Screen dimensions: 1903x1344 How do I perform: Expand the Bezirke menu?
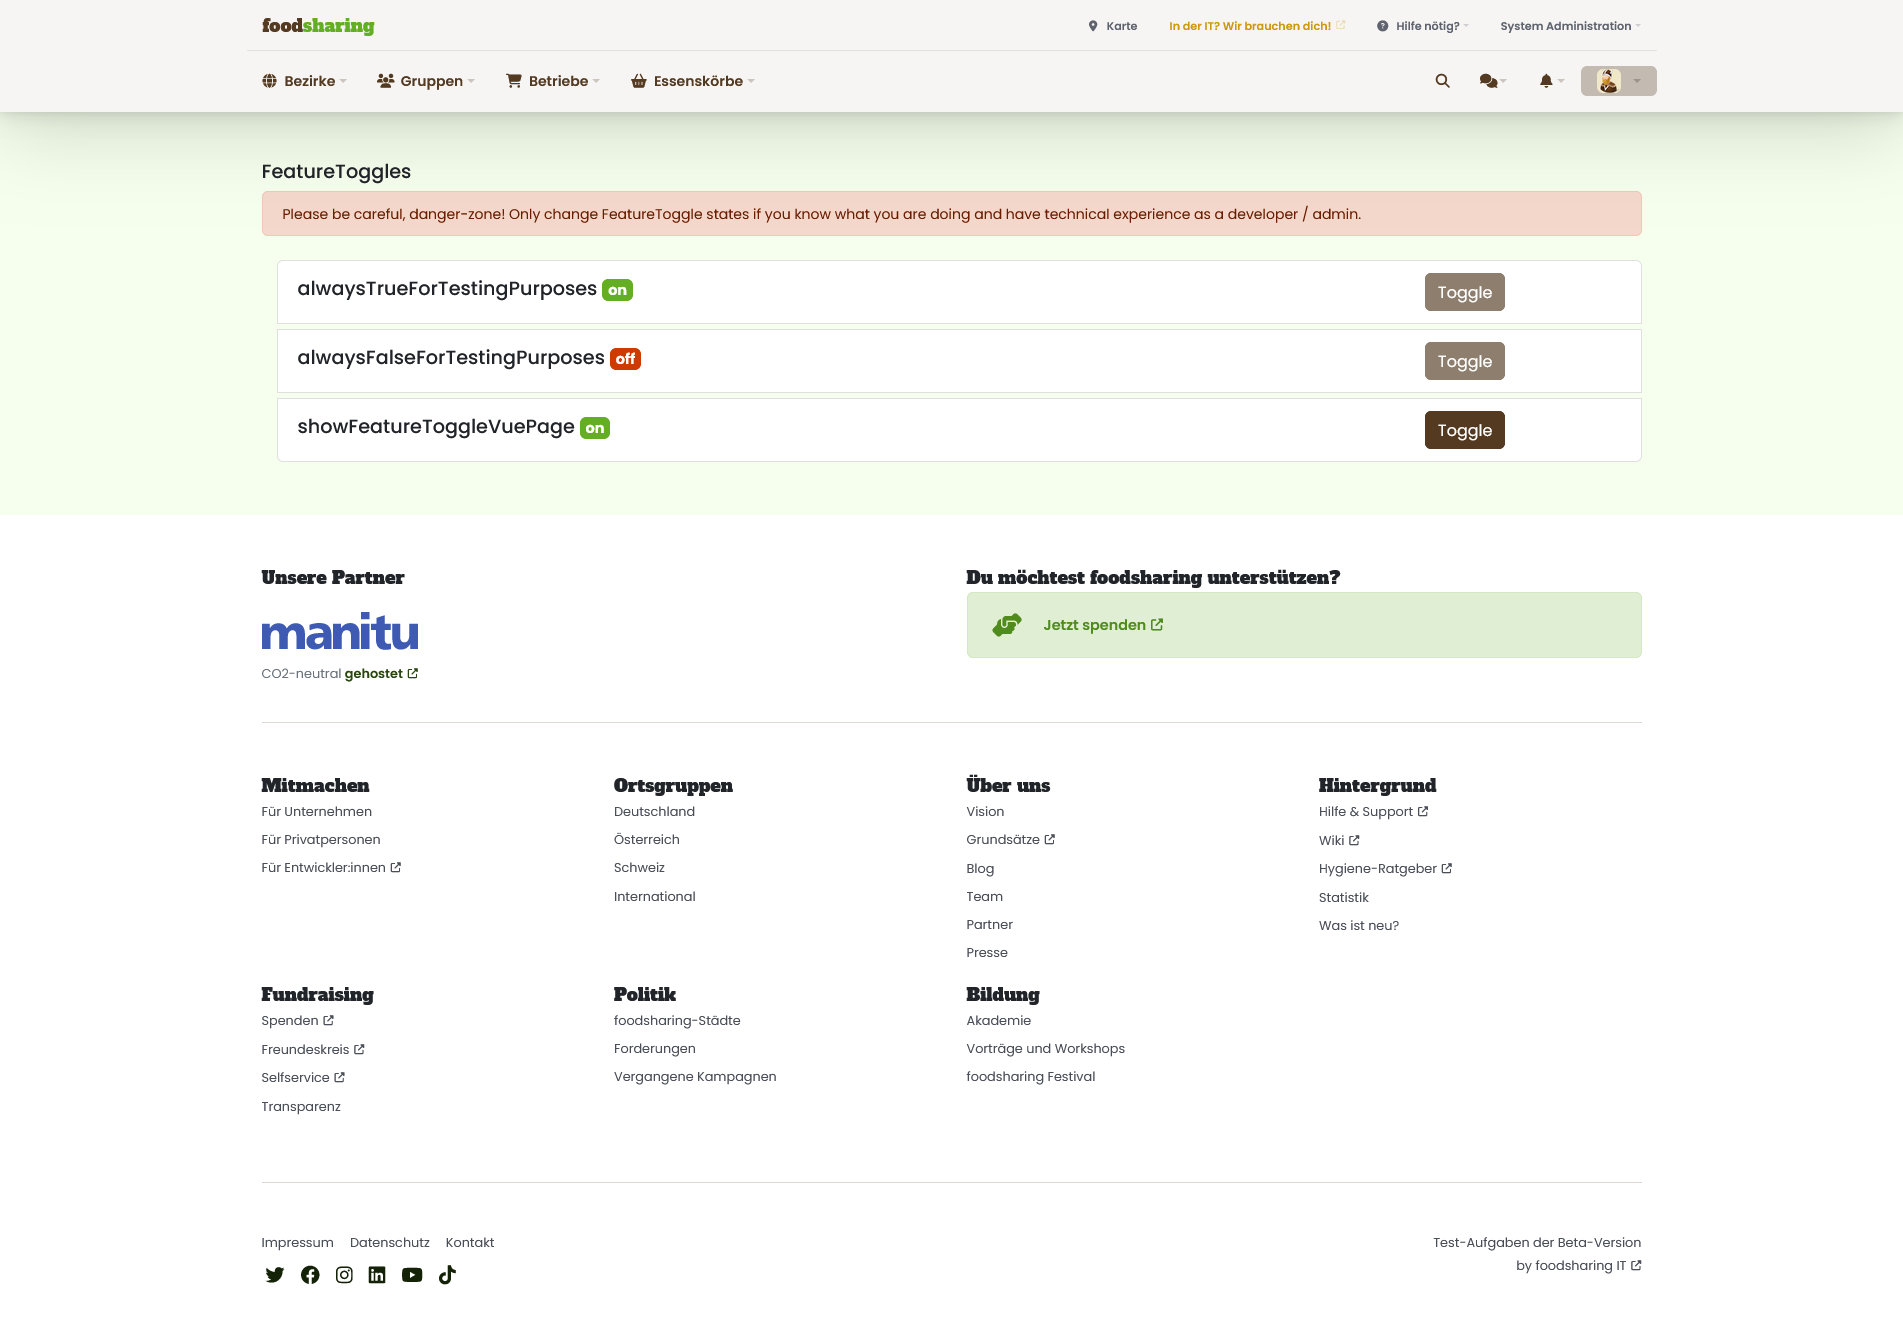tap(304, 81)
